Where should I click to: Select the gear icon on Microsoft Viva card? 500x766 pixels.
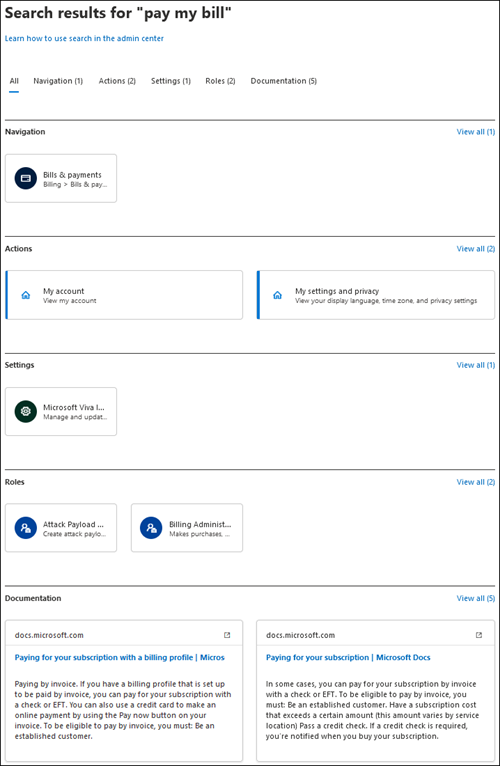(26, 411)
